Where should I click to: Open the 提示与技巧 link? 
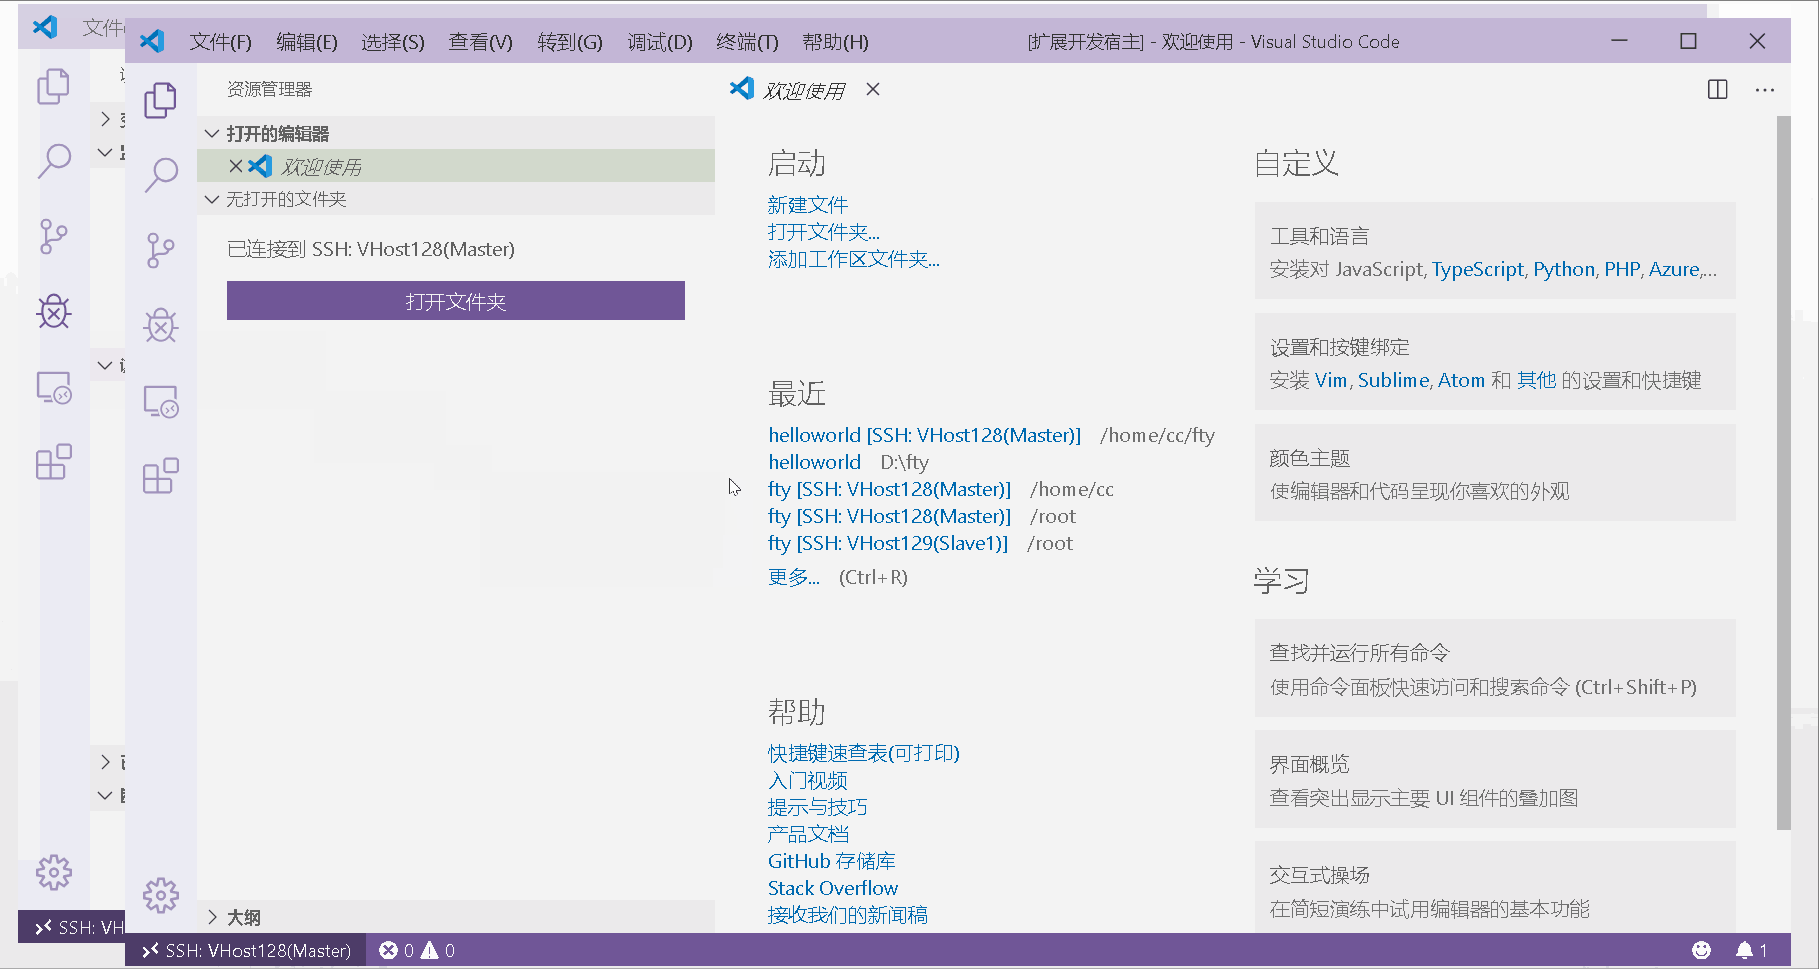pos(818,807)
